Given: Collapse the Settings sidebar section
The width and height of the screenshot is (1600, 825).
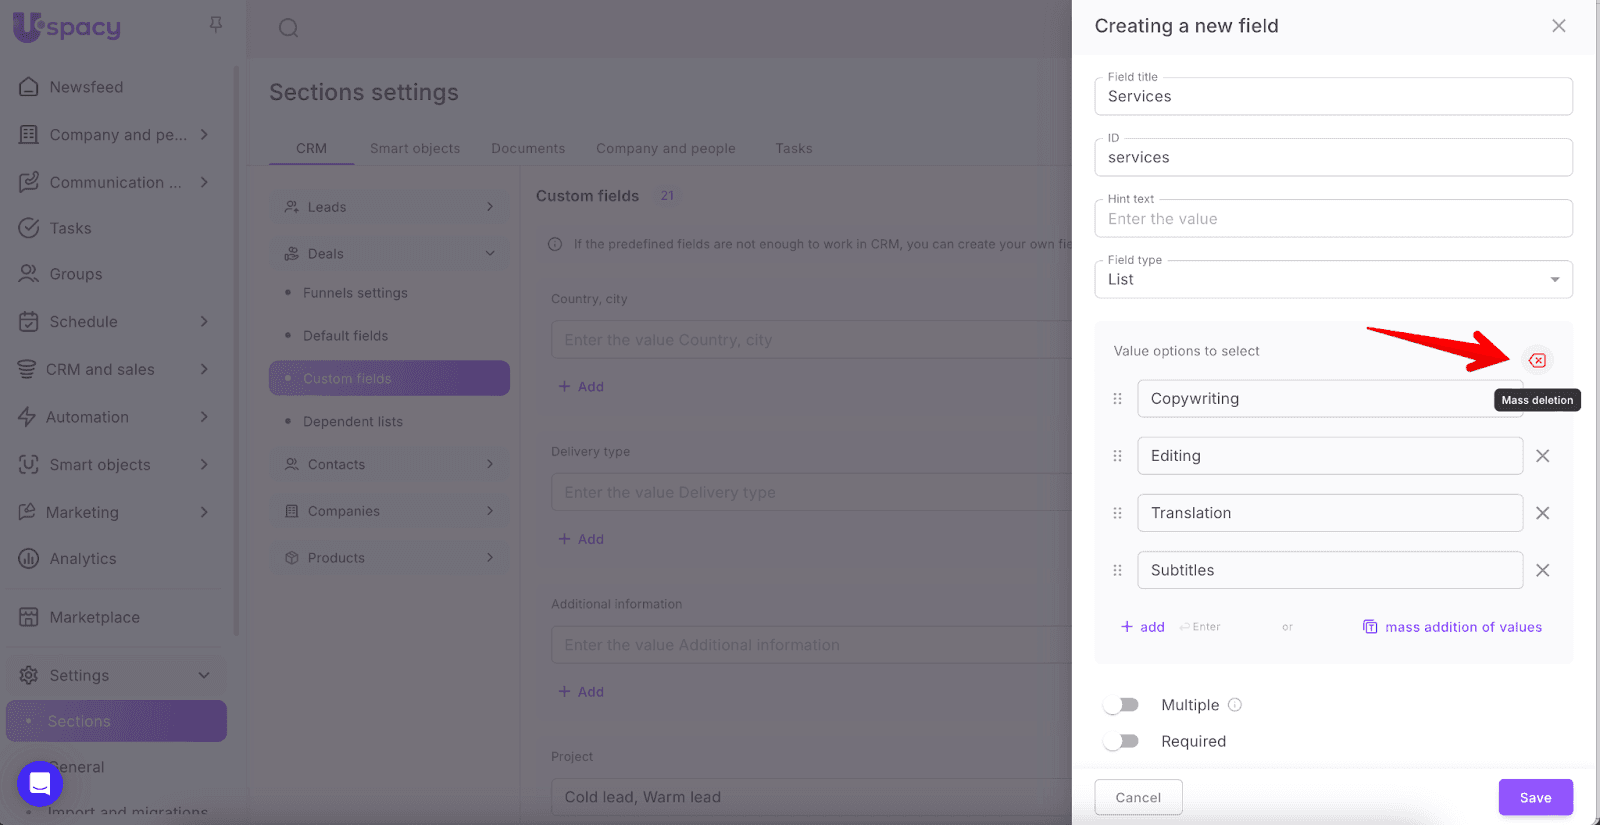Looking at the screenshot, I should pyautogui.click(x=203, y=675).
